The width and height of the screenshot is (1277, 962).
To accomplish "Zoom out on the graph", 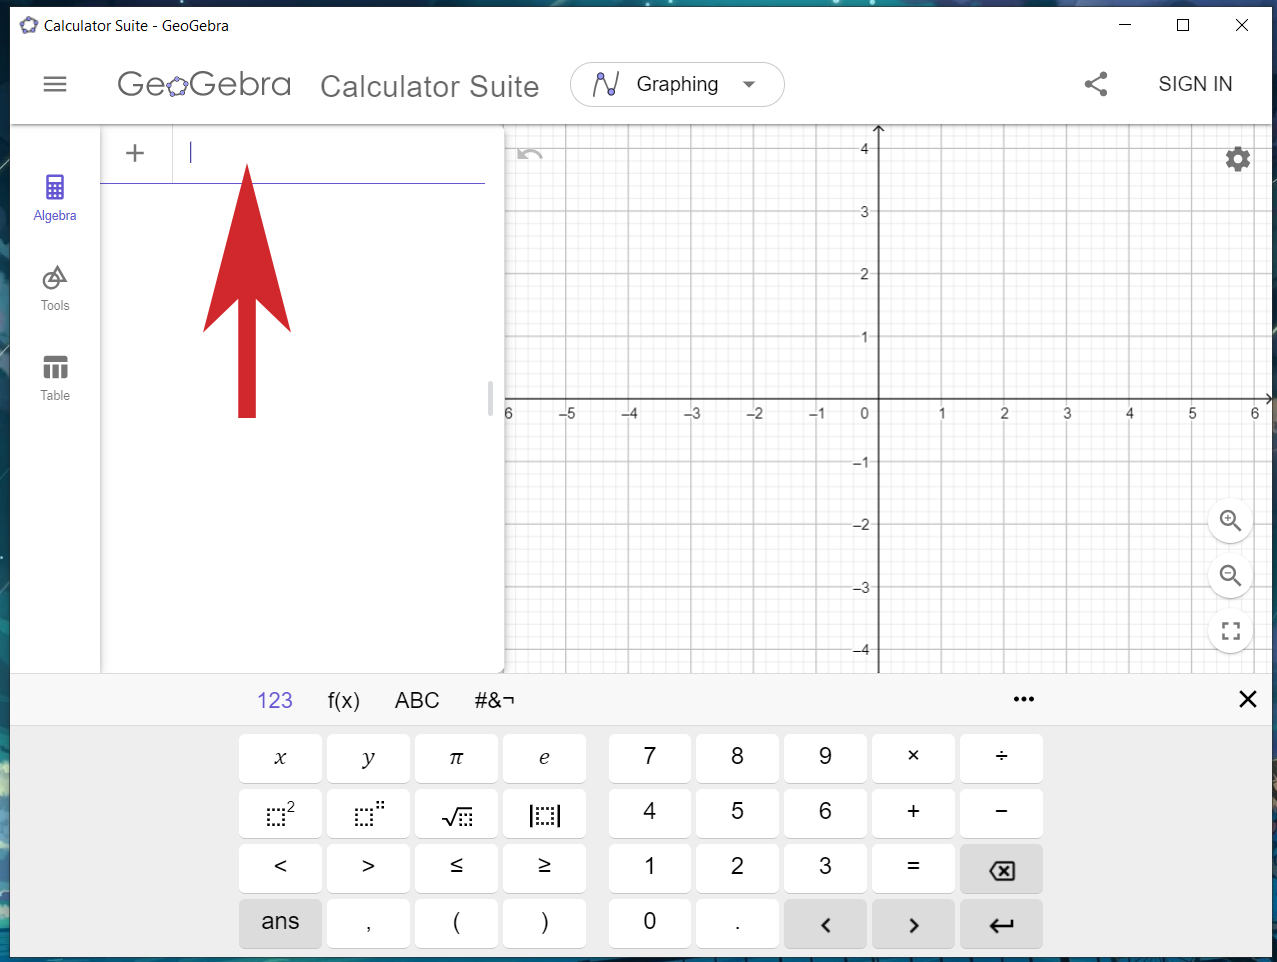I will tap(1230, 577).
